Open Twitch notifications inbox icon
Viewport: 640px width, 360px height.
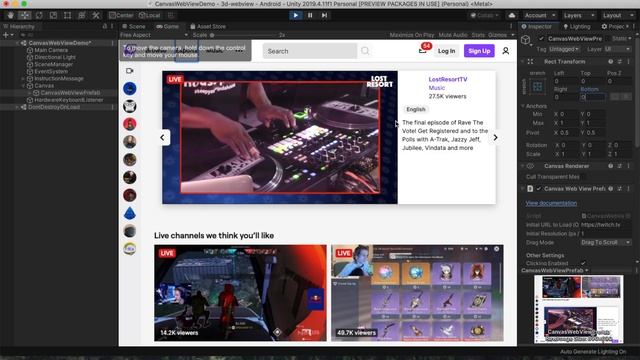click(422, 51)
